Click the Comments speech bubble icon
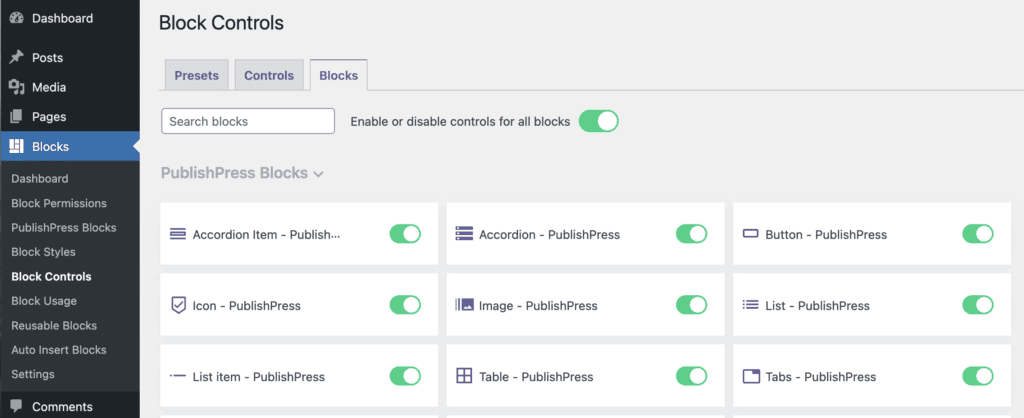This screenshot has width=1024, height=418. pos(17,406)
